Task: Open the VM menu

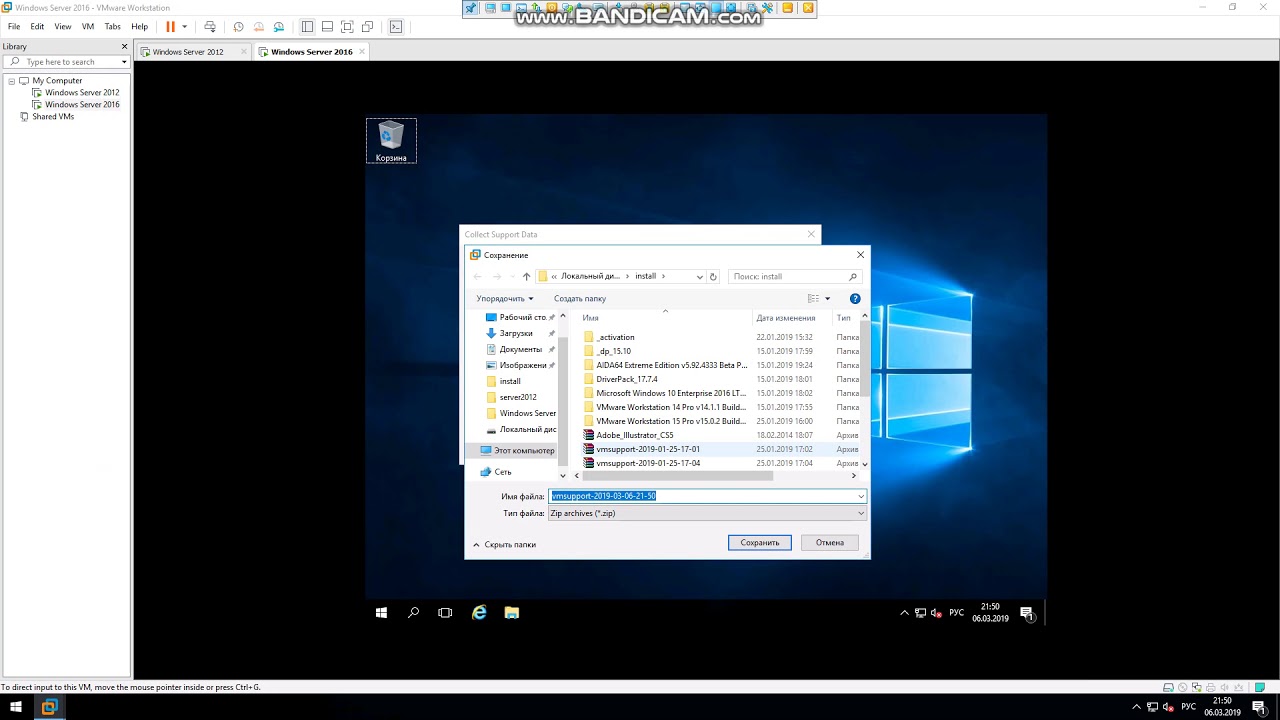Action: click(88, 27)
